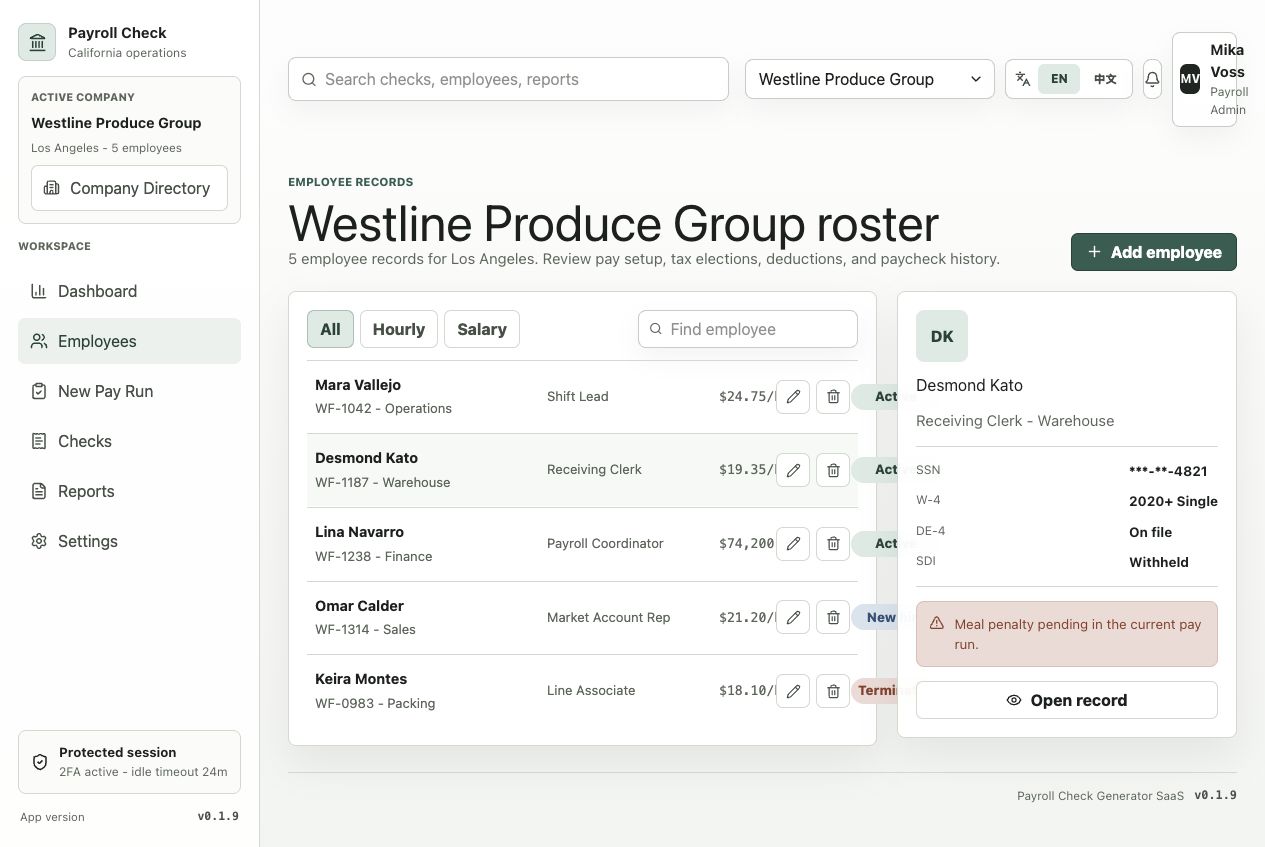The height and width of the screenshot is (847, 1265).
Task: Select Lina Navarro row name
Action: tap(359, 532)
